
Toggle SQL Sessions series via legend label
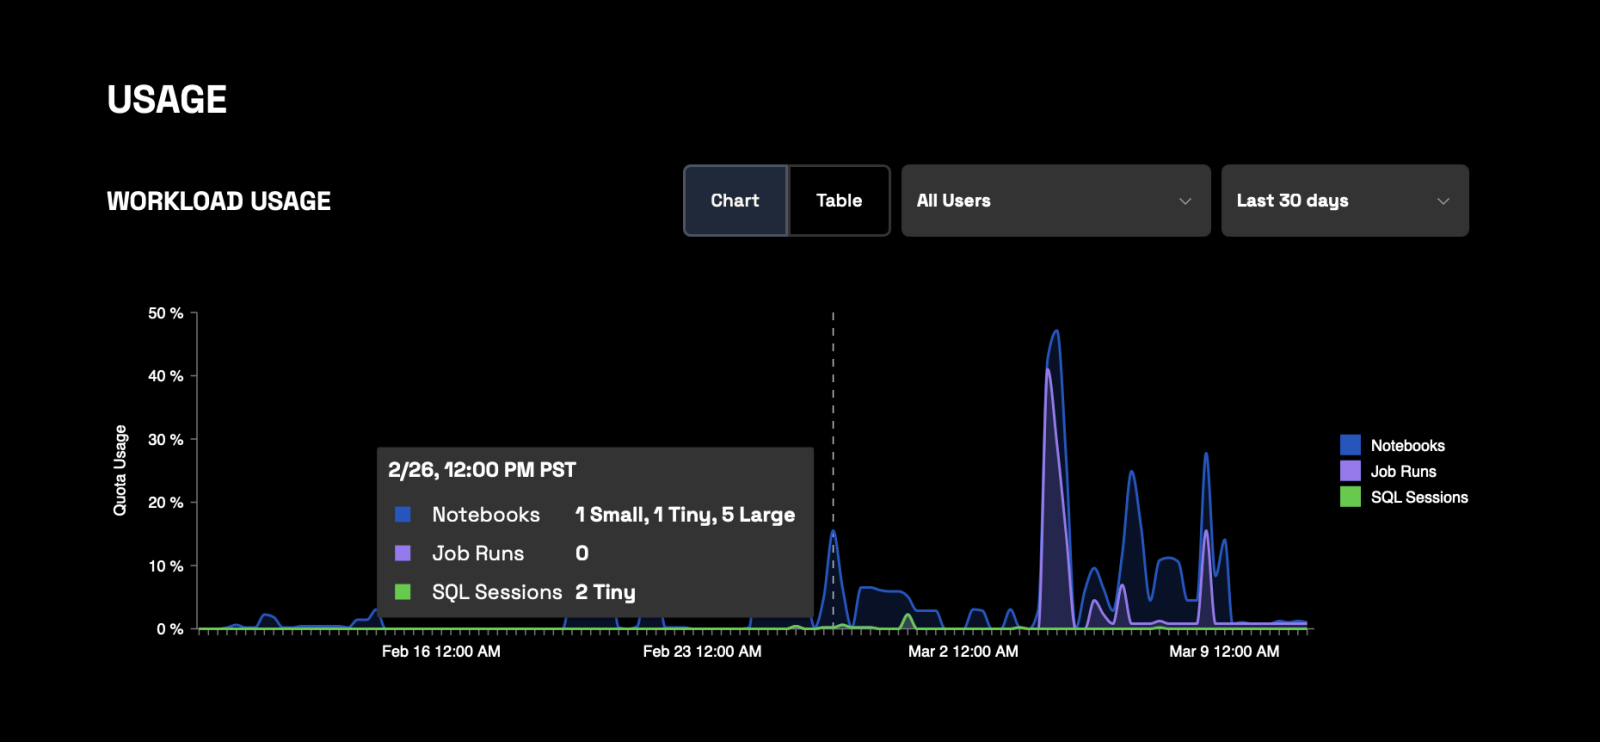click(x=1419, y=498)
